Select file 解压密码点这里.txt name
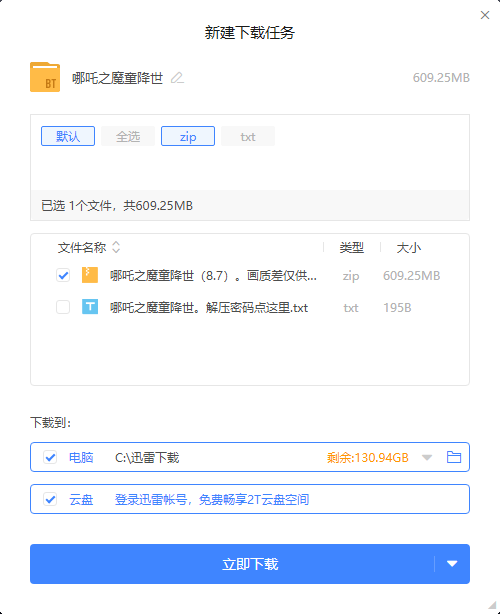 [209, 308]
